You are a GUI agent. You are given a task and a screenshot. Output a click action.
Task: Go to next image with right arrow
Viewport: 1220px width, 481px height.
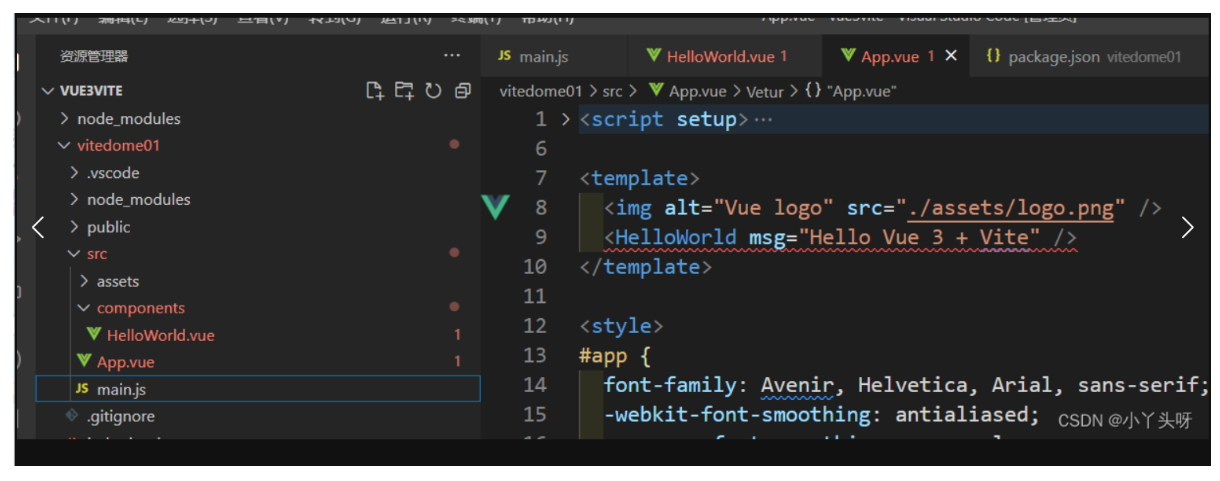1187,227
